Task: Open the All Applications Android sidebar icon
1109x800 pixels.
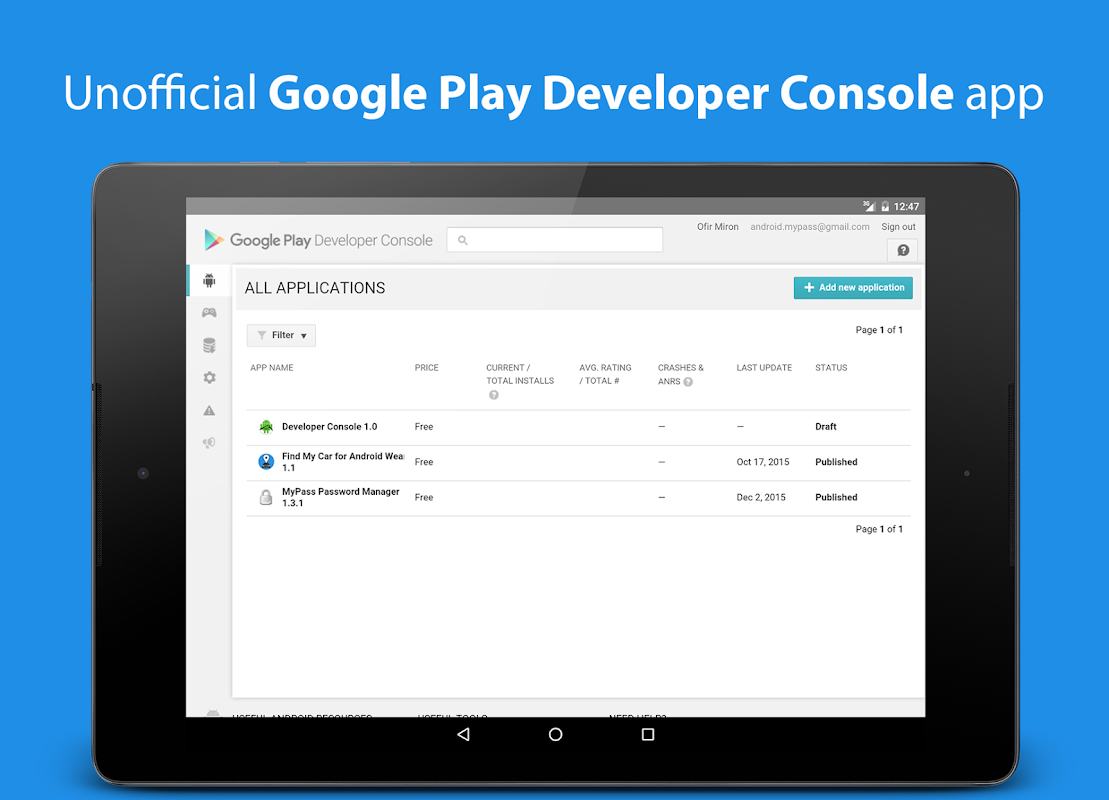Action: (x=209, y=281)
